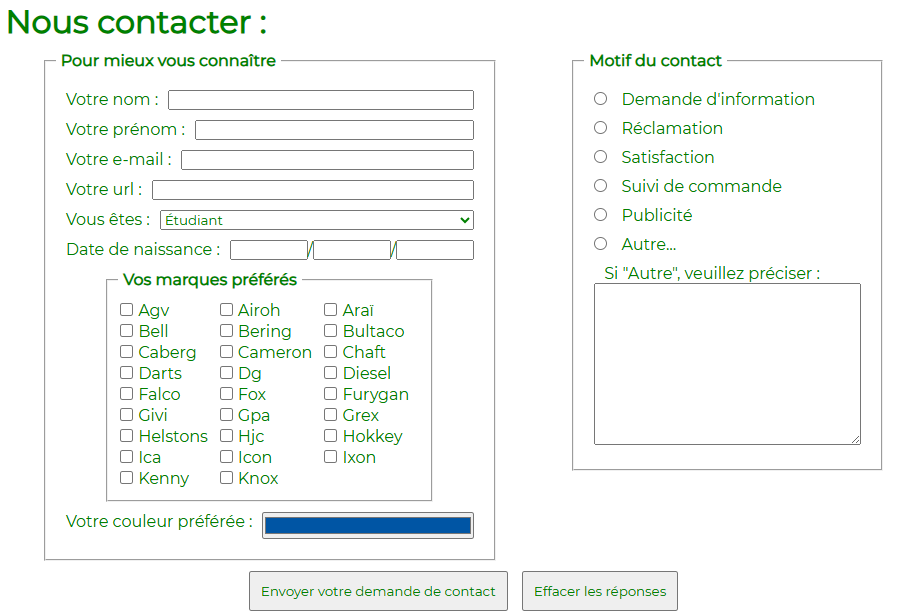The height and width of the screenshot is (615, 917).
Task: Enable the Furygan brand checkbox
Action: pyautogui.click(x=331, y=394)
